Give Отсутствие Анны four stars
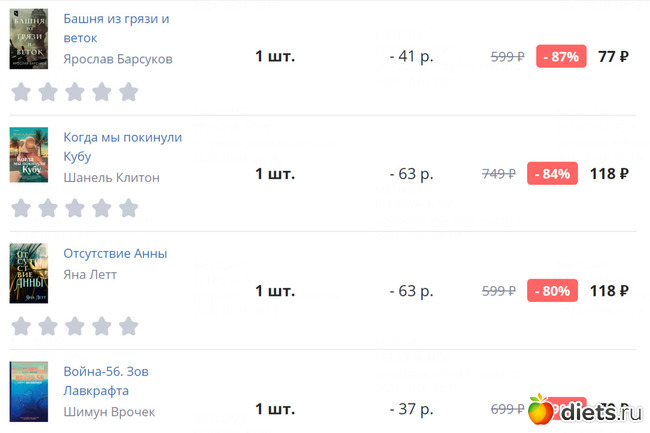The width and height of the screenshot is (650, 433). (101, 326)
